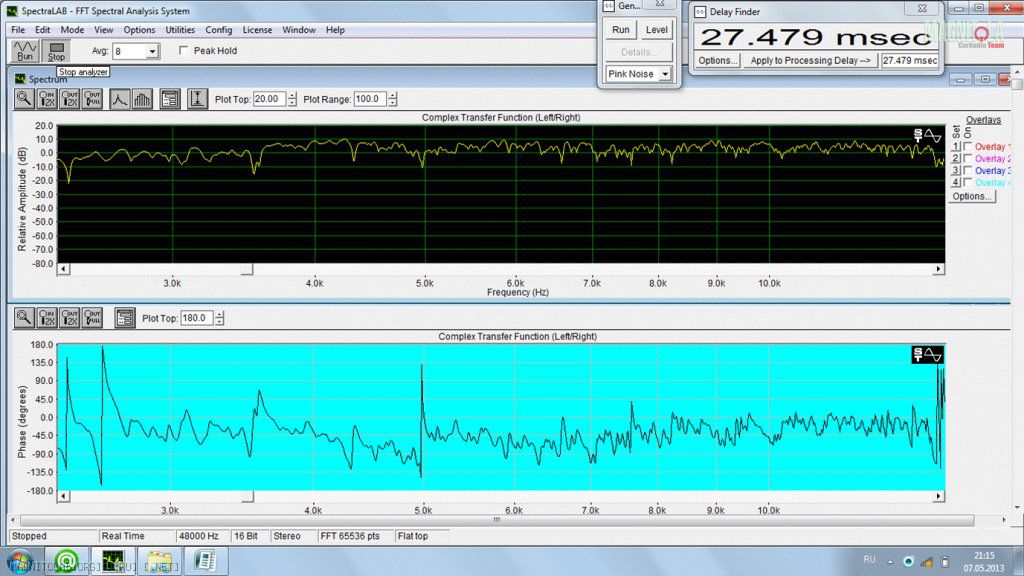This screenshot has height=576, width=1024.
Task: Click the overlays Options button
Action: point(972,196)
